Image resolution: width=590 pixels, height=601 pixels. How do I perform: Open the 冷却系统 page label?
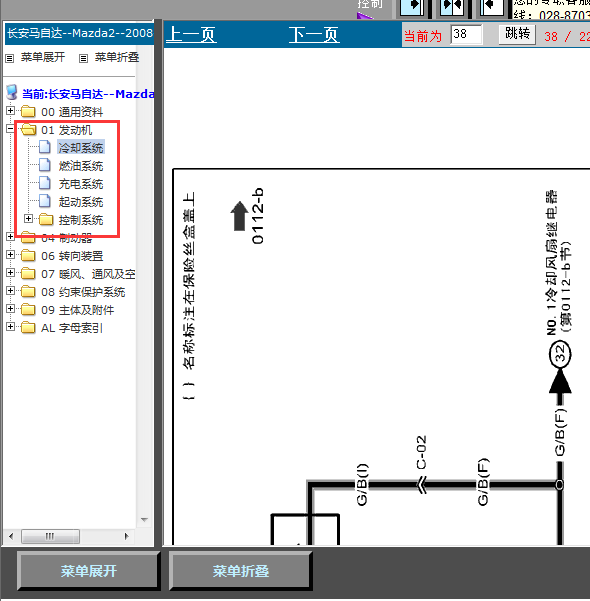[81, 148]
